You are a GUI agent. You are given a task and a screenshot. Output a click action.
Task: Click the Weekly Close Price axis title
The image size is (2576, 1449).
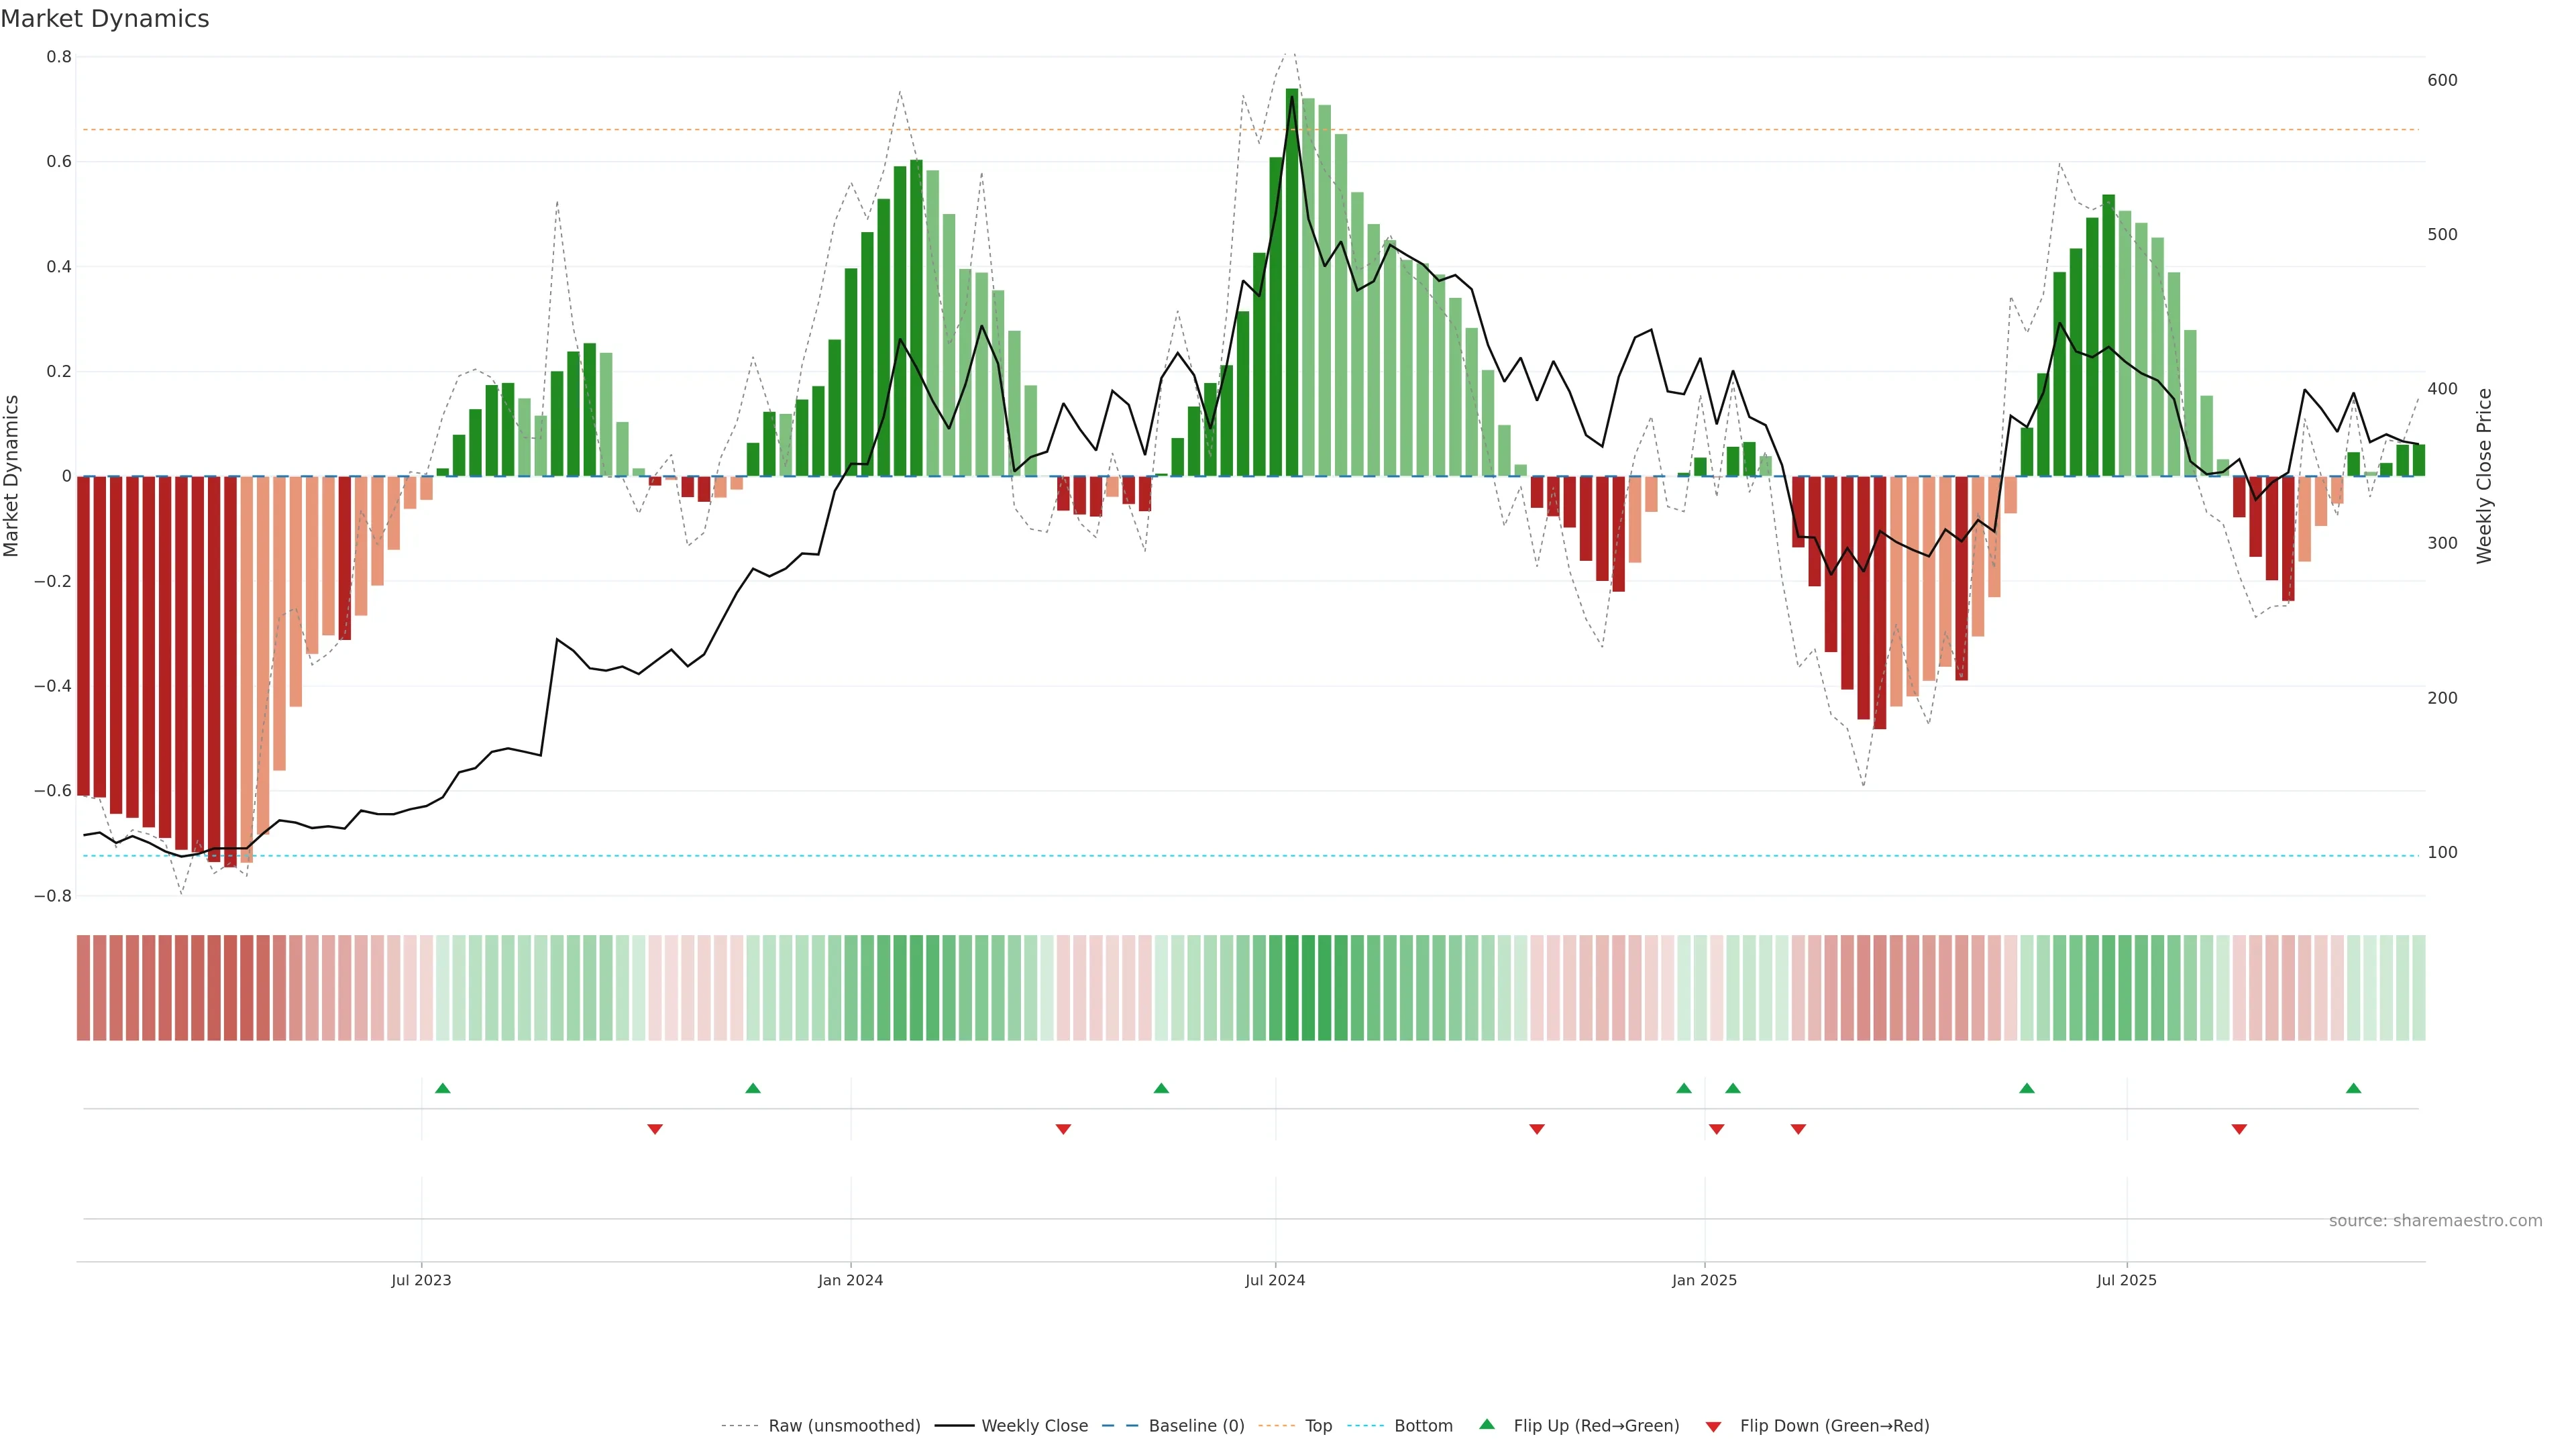tap(2484, 476)
